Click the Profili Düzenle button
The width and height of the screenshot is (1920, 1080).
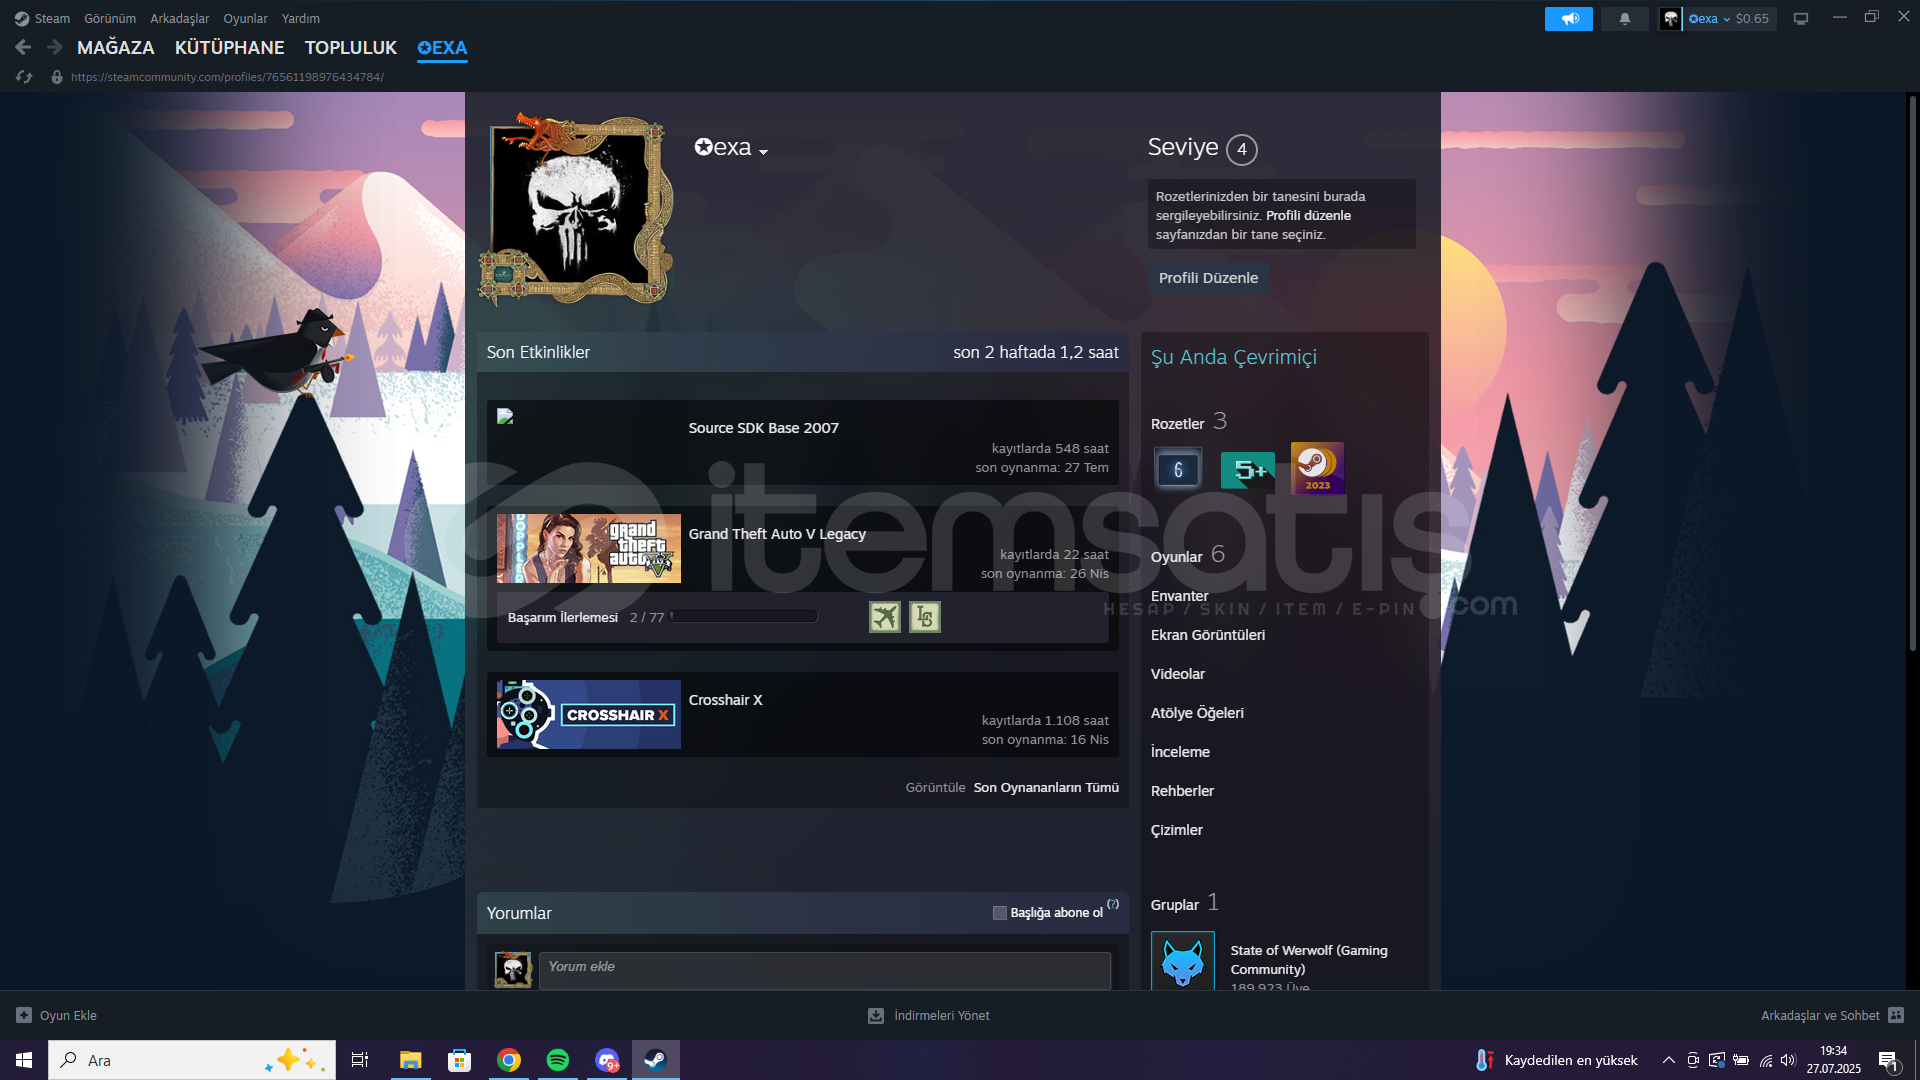1208,278
